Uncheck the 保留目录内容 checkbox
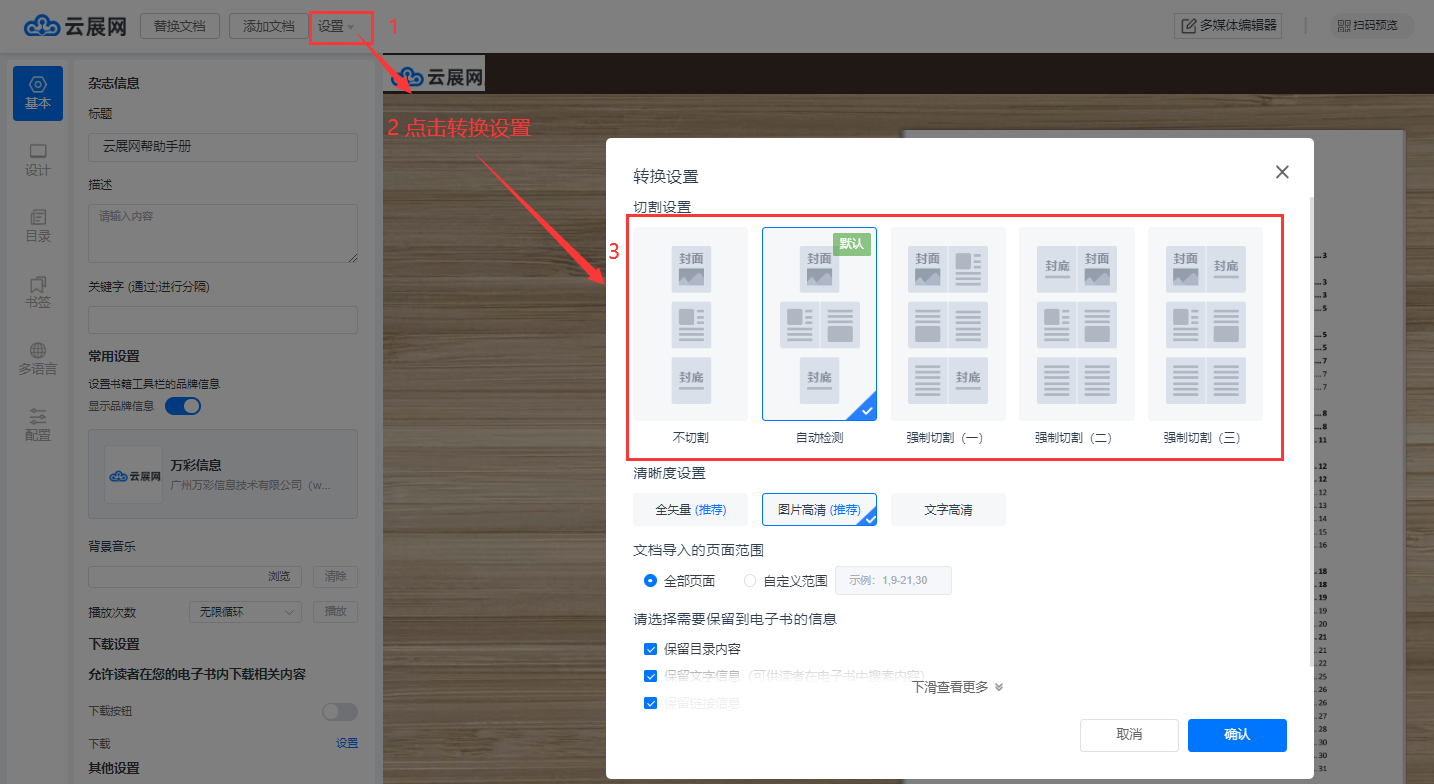Image resolution: width=1434 pixels, height=784 pixels. coord(651,649)
